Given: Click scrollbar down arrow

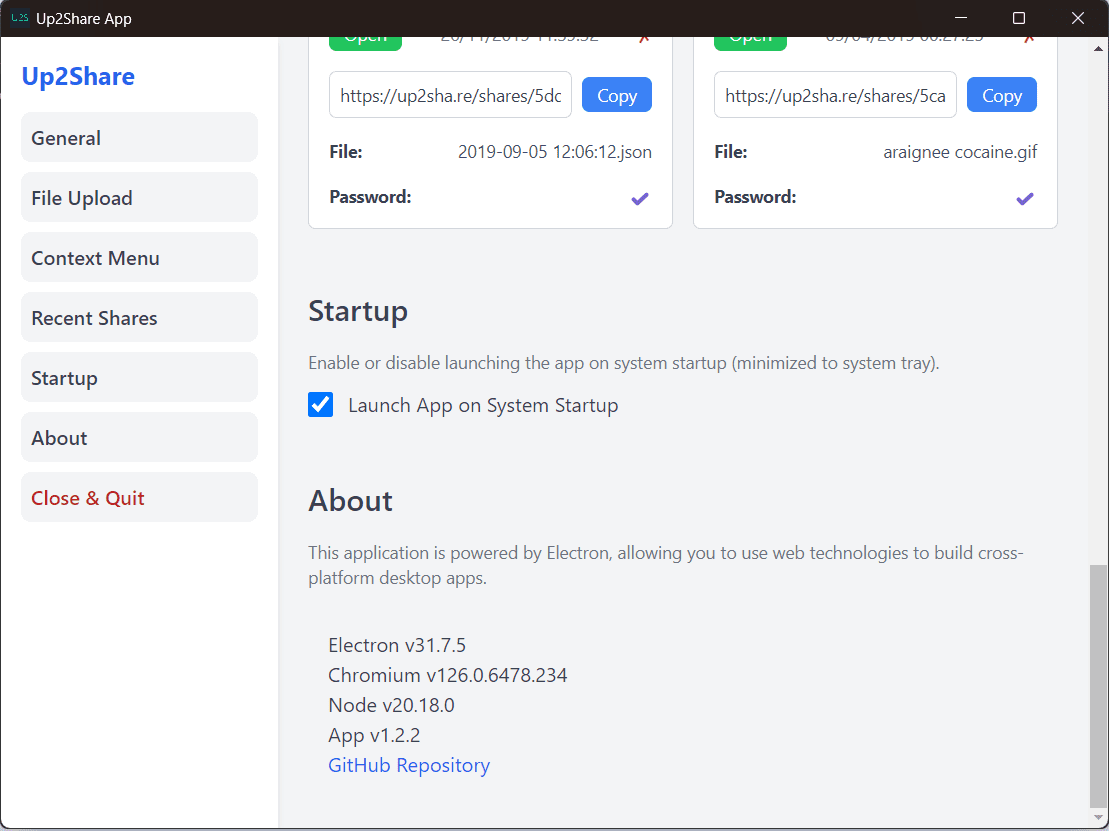Looking at the screenshot, I should pyautogui.click(x=1098, y=818).
